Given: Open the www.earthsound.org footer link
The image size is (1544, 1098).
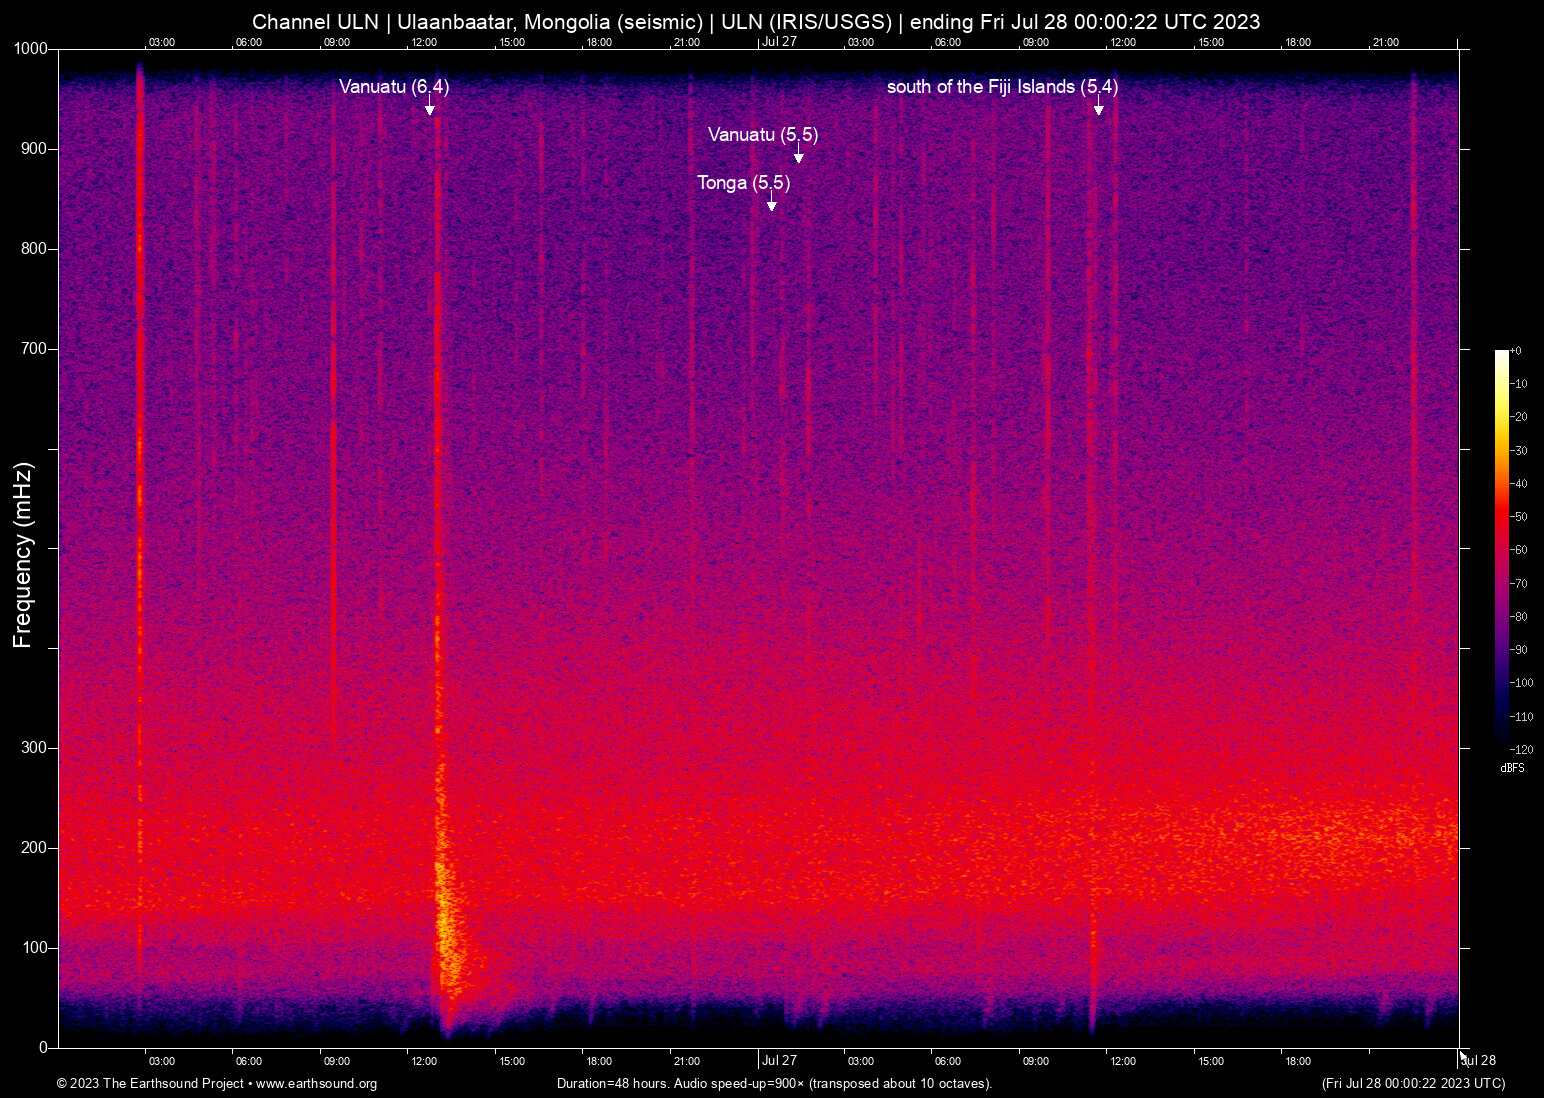Looking at the screenshot, I should coord(317,1084).
